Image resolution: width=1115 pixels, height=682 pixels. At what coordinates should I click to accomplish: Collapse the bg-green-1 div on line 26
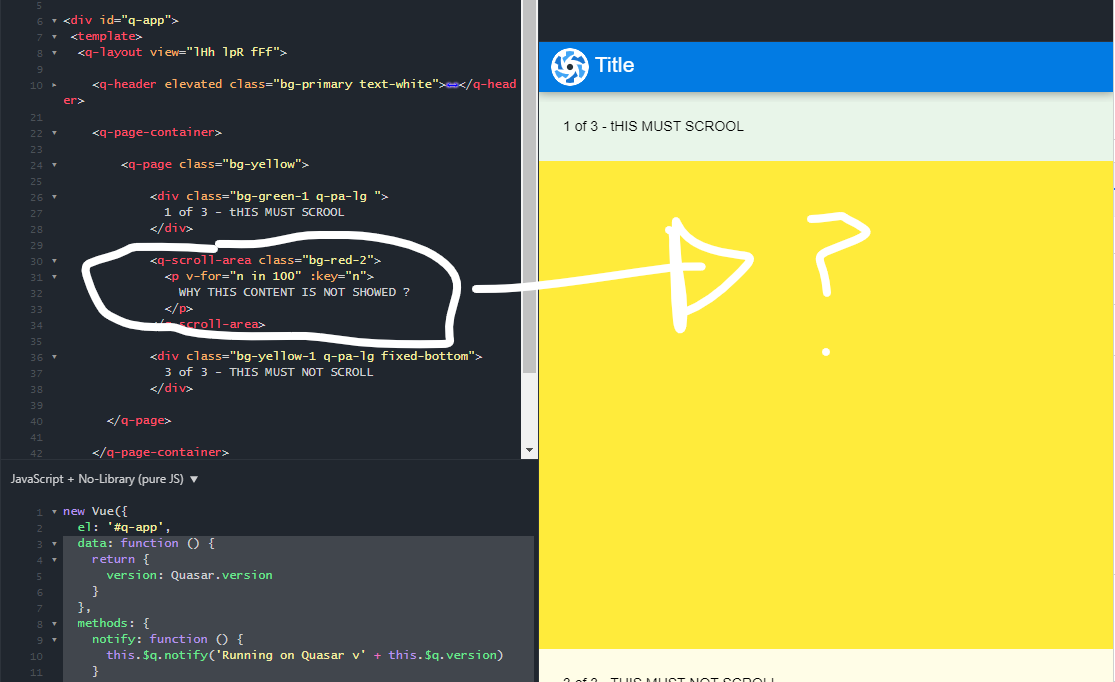click(53, 195)
